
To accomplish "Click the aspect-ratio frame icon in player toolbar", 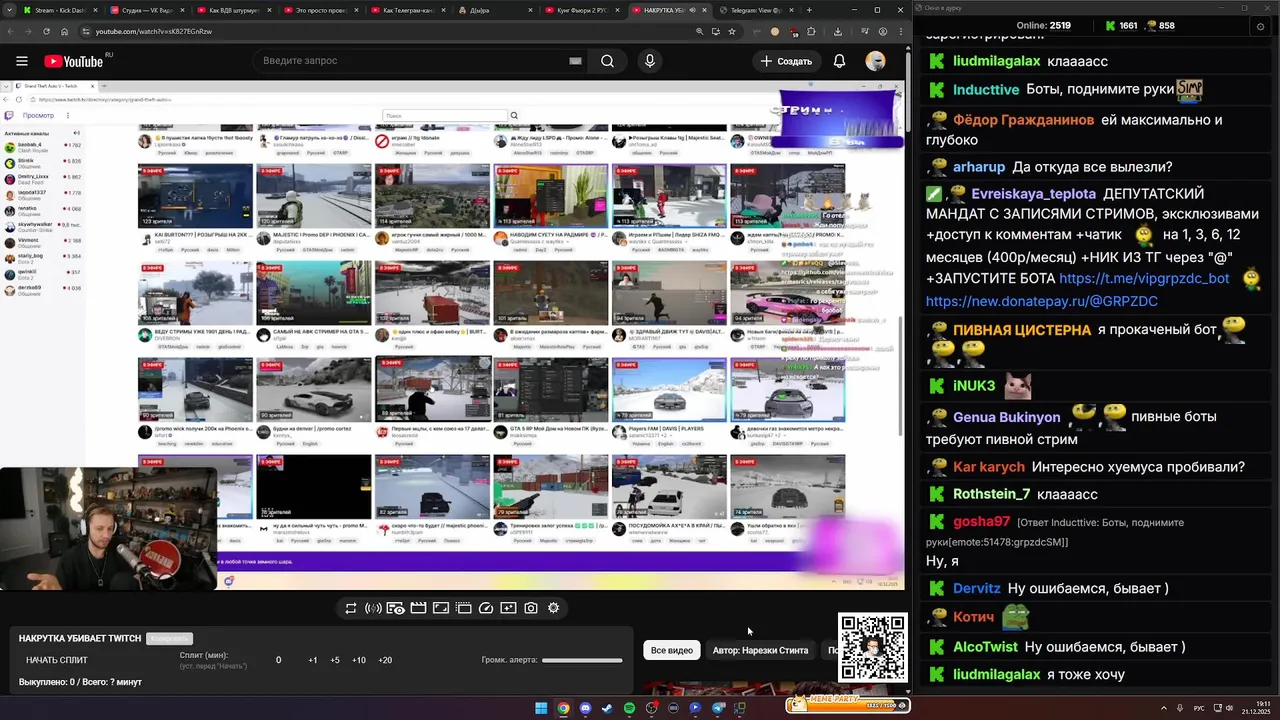I will point(441,608).
